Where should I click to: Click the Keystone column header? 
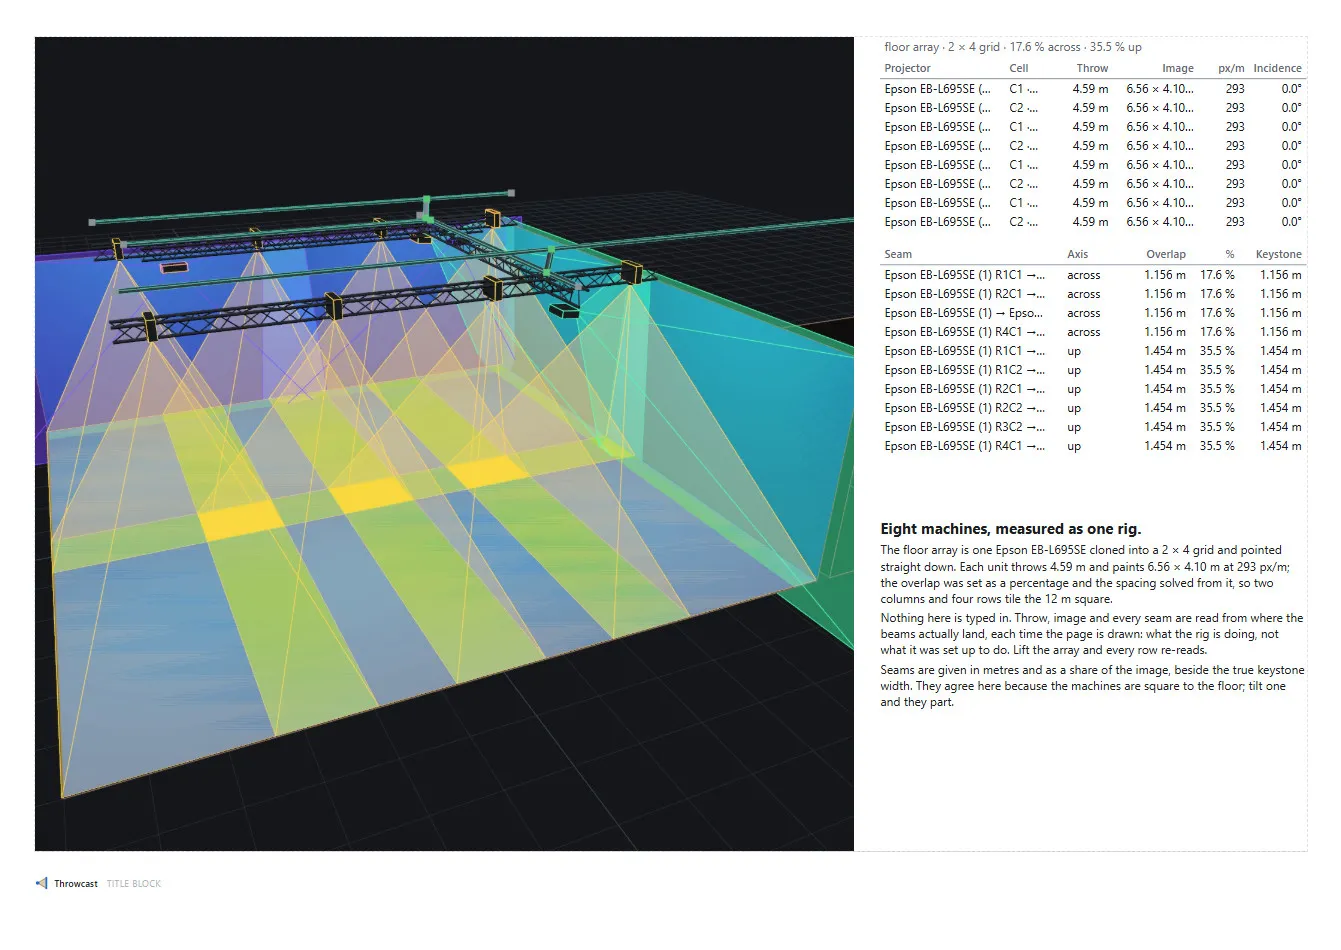1279,254
